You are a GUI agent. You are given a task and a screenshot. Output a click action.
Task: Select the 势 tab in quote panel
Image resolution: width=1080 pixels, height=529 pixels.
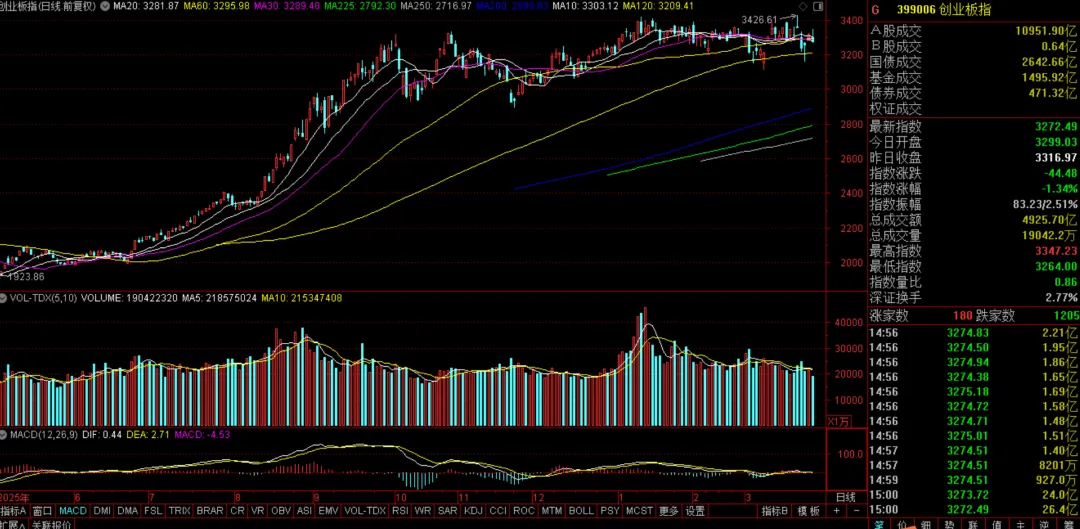point(949,525)
